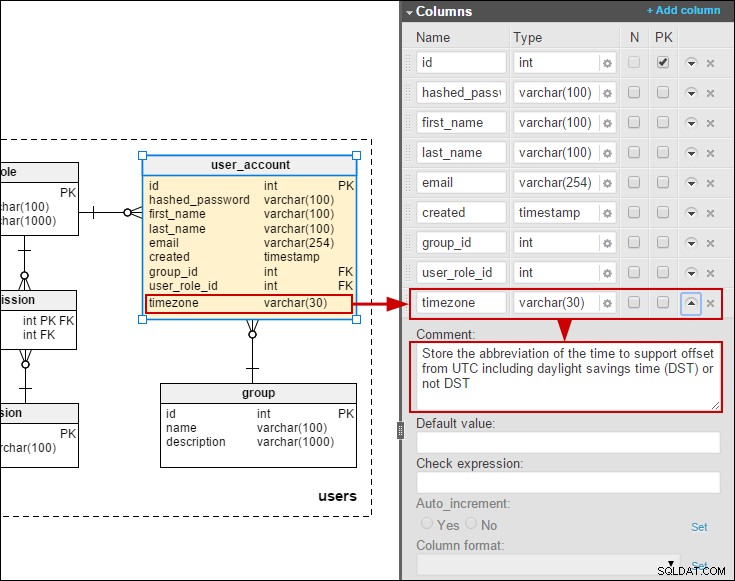
Task: Expand details for first_name column
Action: click(691, 123)
